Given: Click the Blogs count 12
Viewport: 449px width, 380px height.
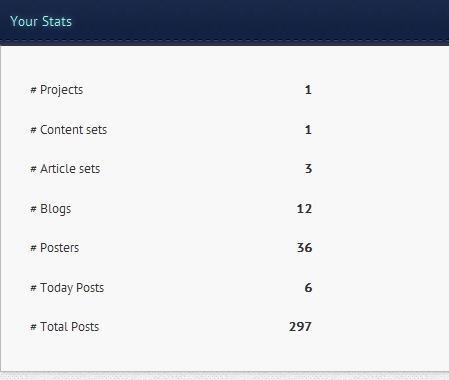Looking at the screenshot, I should coord(304,209).
